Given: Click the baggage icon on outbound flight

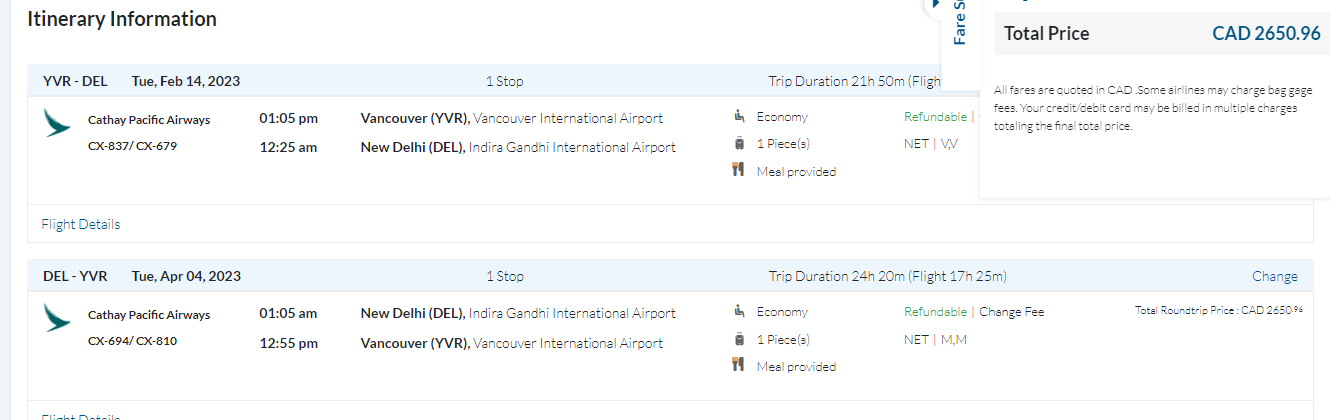Looking at the screenshot, I should [739, 144].
